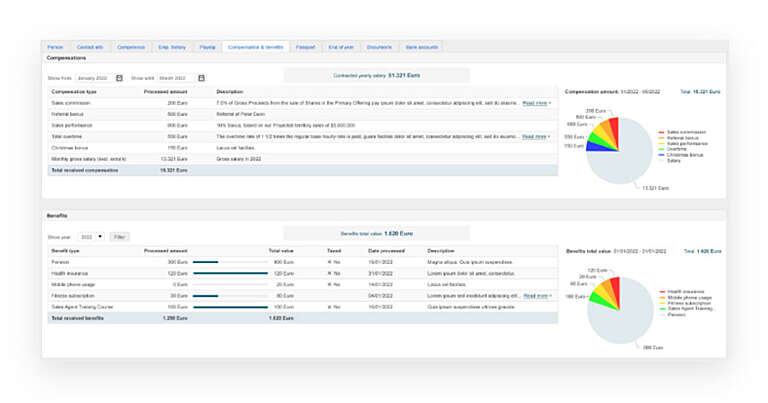Click Processed amount header in Compensations table
Viewport: 768px width, 403px height.
point(166,92)
